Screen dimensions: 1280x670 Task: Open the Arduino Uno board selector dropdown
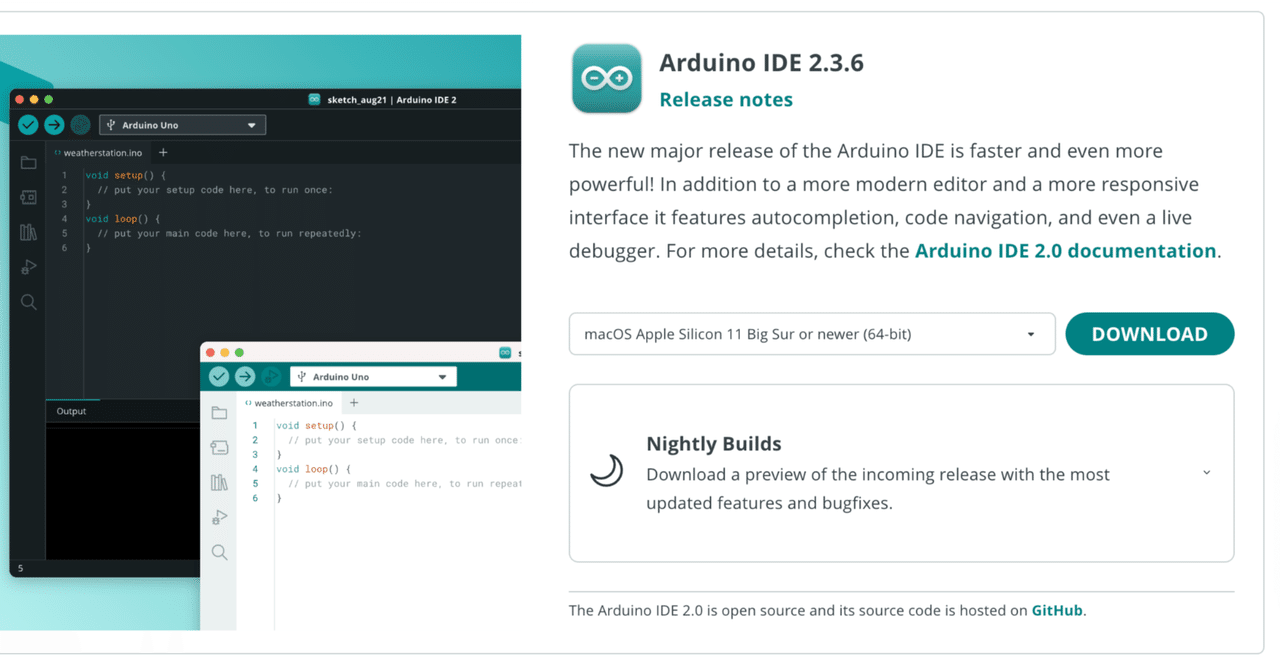pyautogui.click(x=182, y=124)
